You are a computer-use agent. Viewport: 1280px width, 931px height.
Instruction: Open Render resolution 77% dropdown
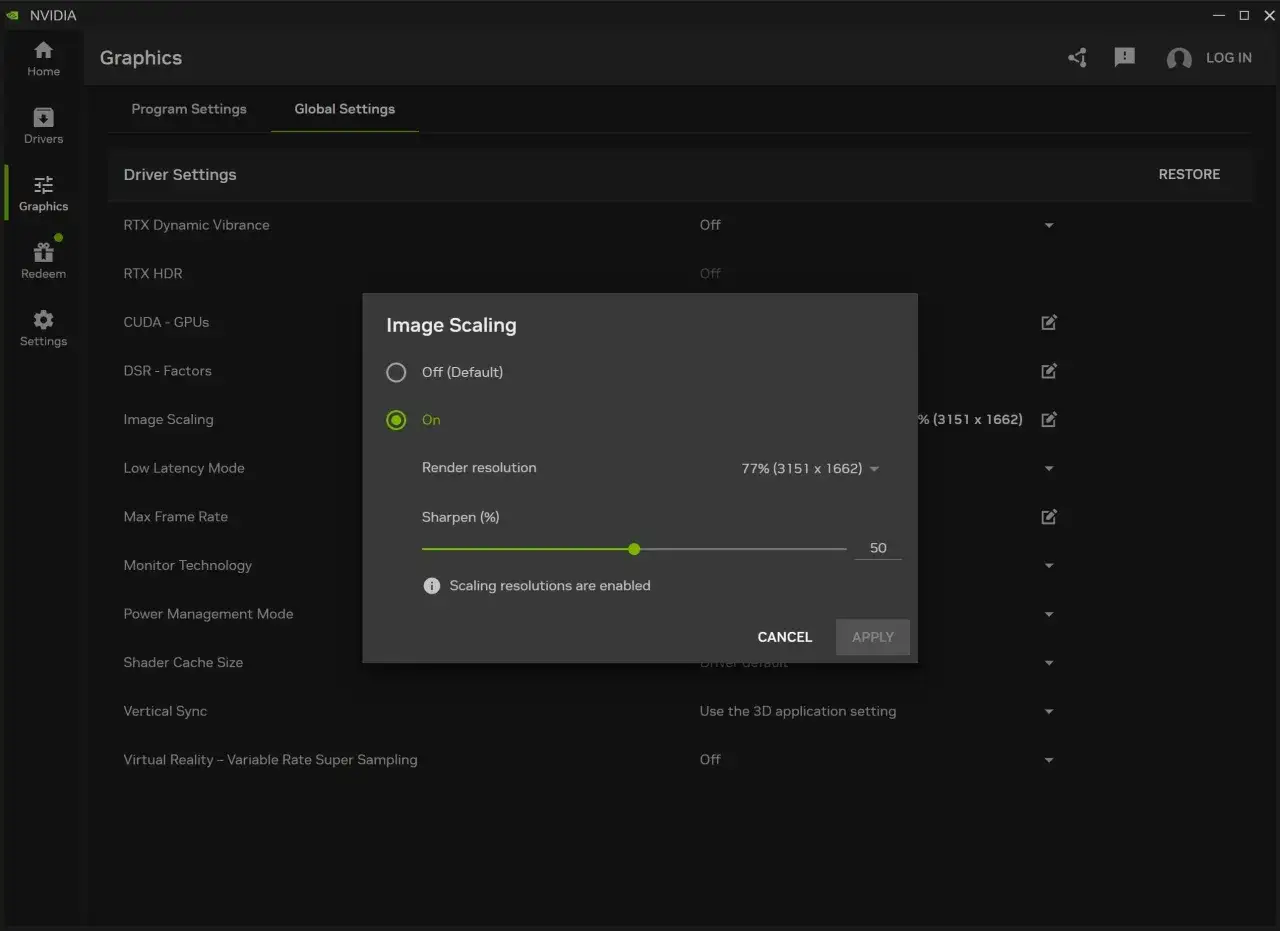click(811, 468)
